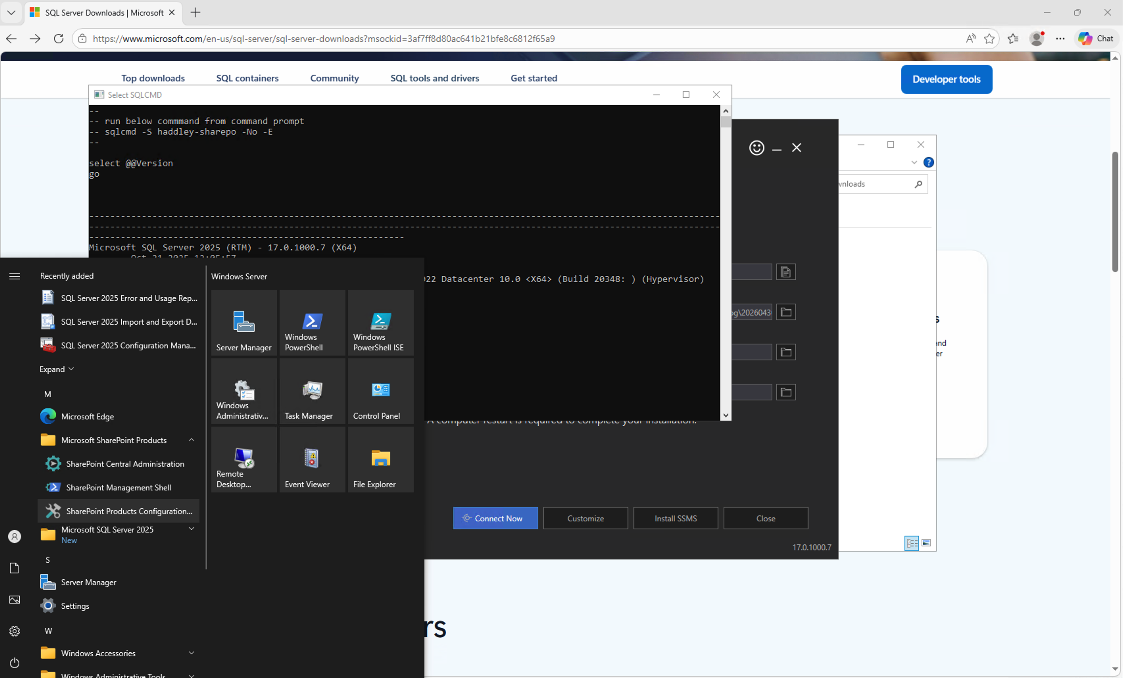Collapse Microsoft SharePoint Products folder
Image resolution: width=1123 pixels, height=678 pixels.
click(x=191, y=440)
